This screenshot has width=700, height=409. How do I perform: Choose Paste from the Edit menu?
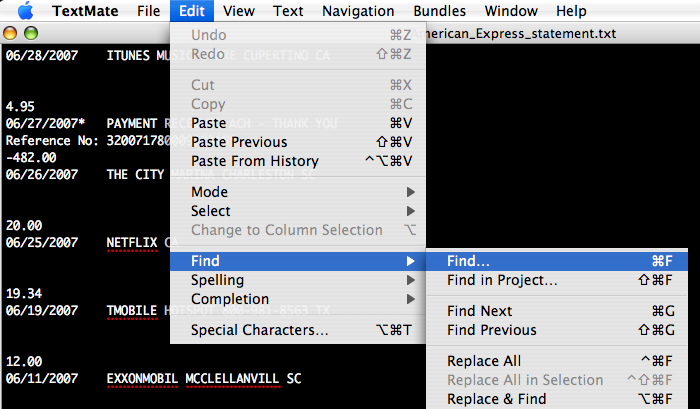click(x=298, y=123)
